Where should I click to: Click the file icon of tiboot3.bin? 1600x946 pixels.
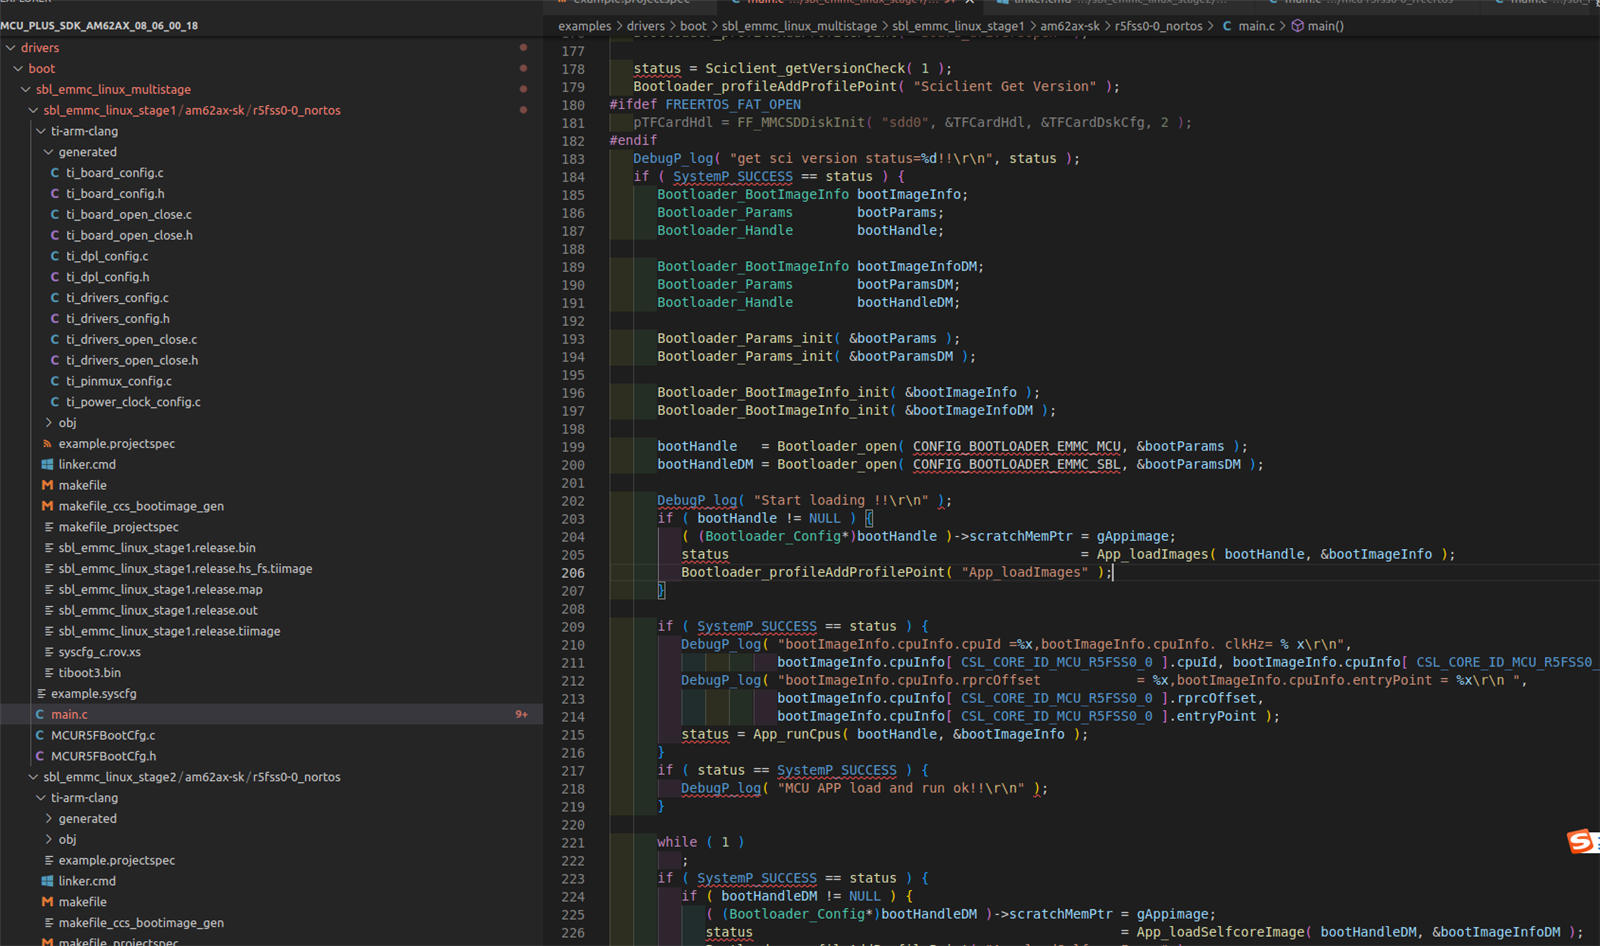(48, 673)
